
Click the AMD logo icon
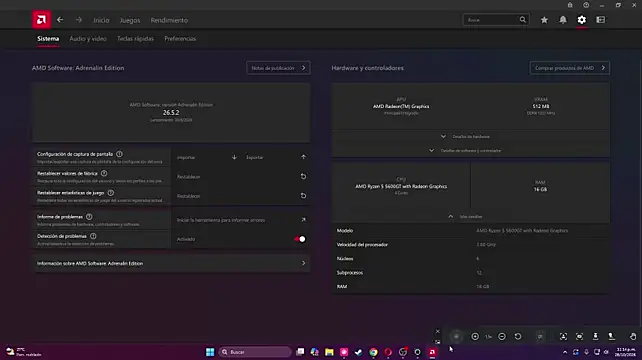click(x=41, y=20)
